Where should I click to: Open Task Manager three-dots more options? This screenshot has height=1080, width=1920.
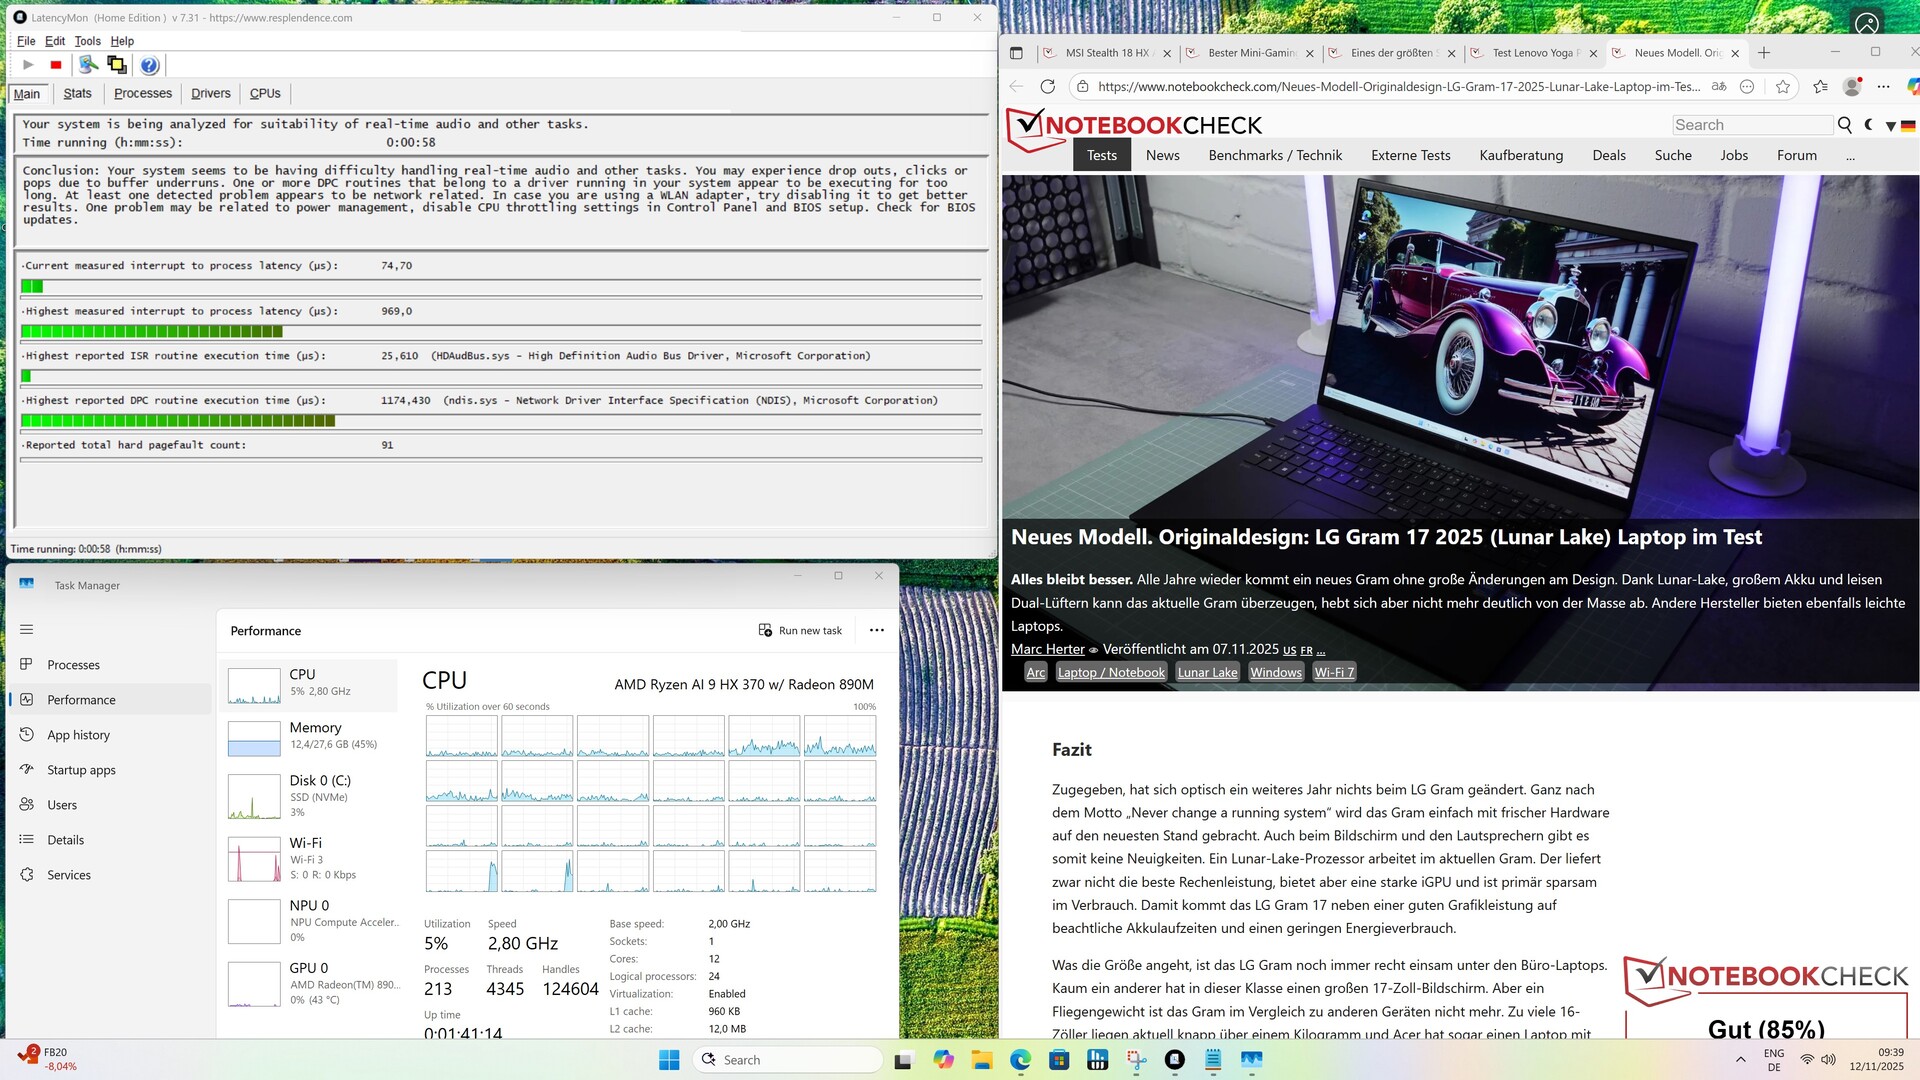(877, 631)
